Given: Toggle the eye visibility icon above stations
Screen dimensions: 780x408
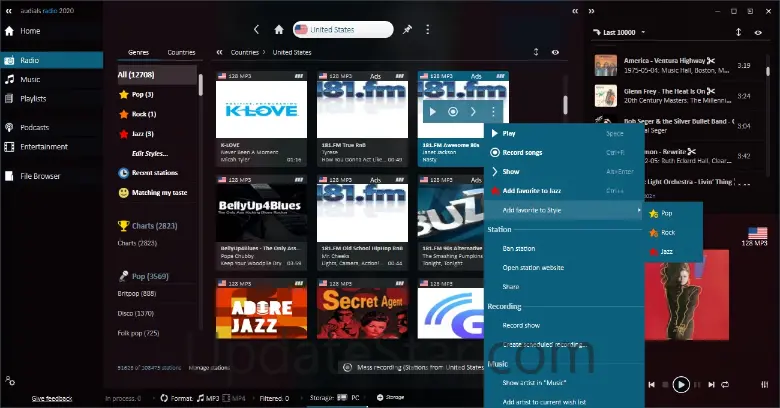Looking at the screenshot, I should point(555,52).
